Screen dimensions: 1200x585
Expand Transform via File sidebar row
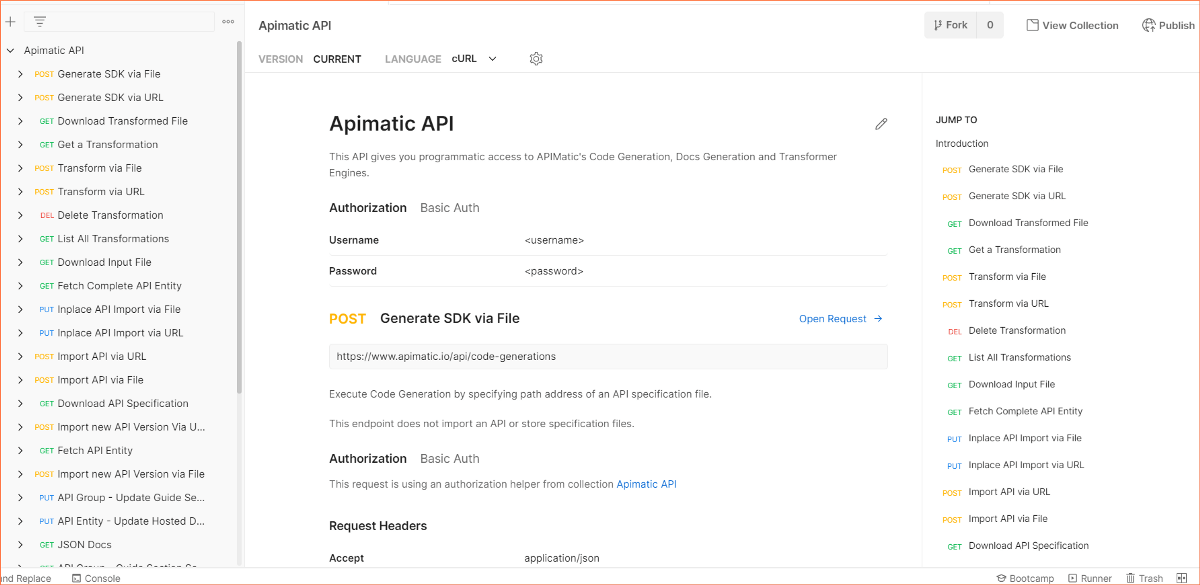[x=20, y=168]
